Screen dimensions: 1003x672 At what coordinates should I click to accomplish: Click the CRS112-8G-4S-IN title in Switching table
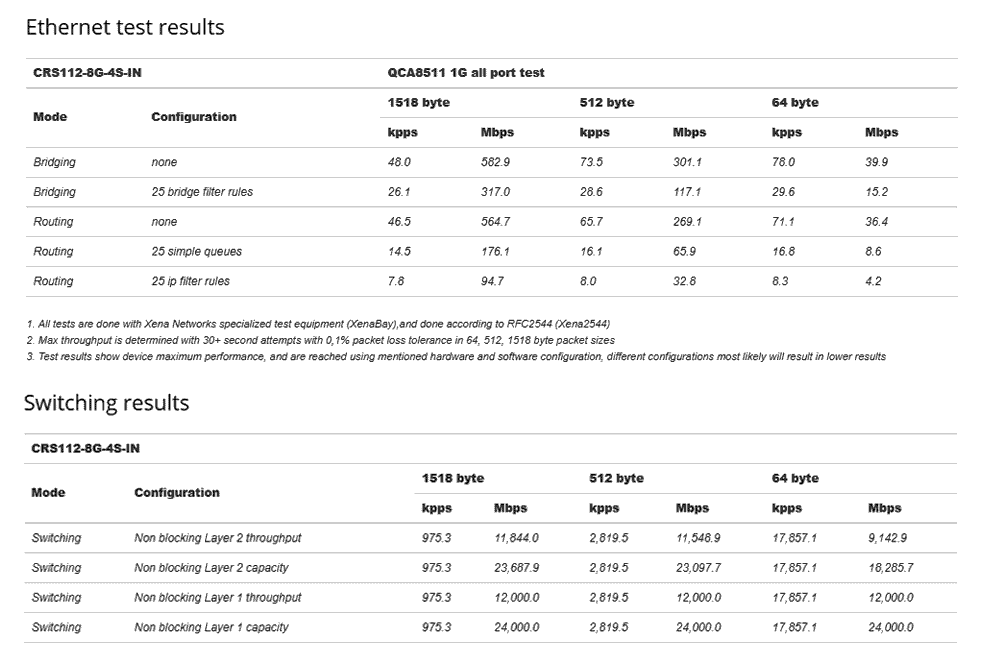pyautogui.click(x=85, y=449)
